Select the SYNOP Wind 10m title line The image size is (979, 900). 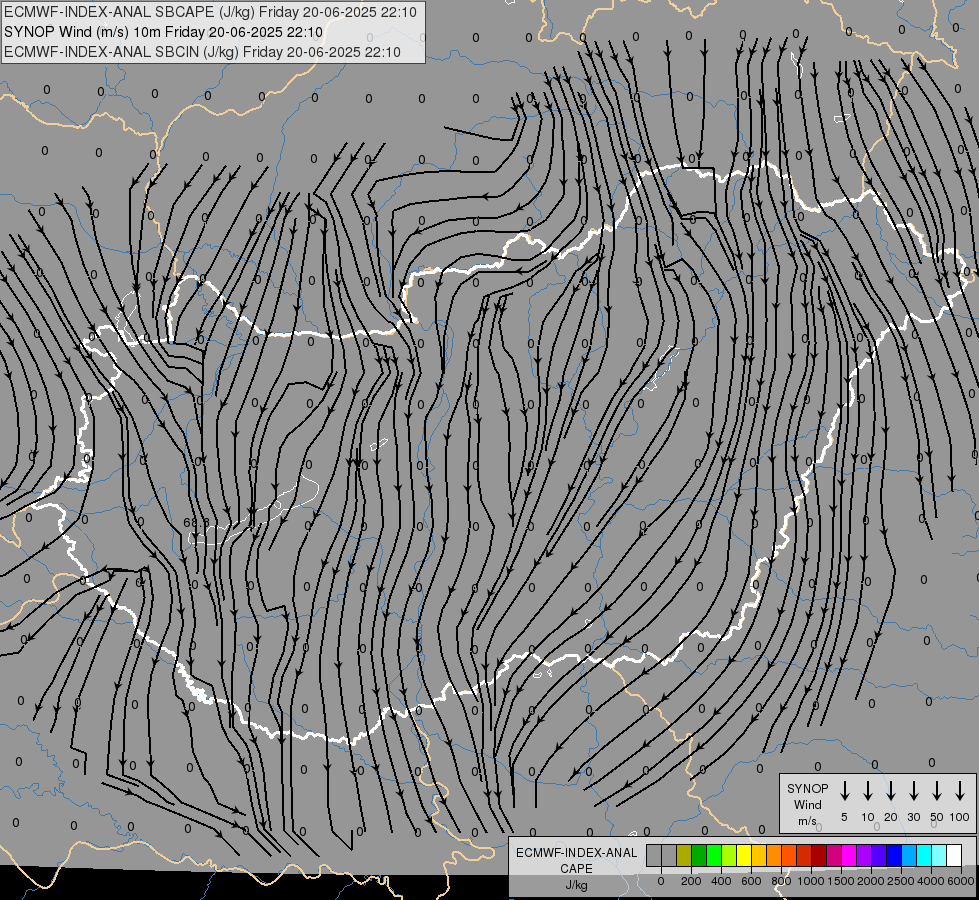click(164, 32)
